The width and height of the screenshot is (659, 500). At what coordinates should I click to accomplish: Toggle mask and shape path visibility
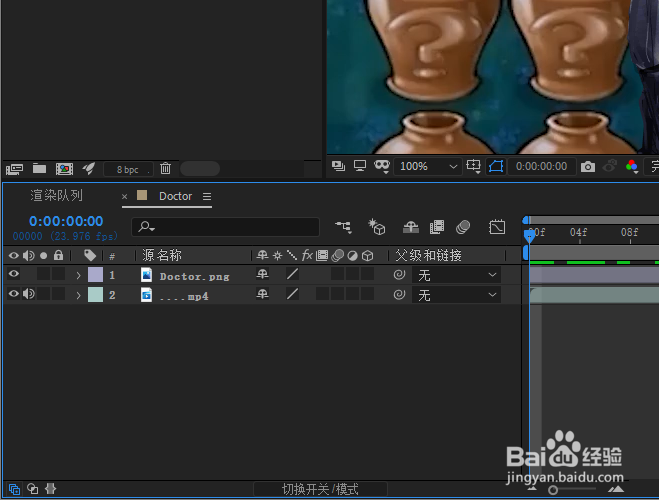(382, 166)
